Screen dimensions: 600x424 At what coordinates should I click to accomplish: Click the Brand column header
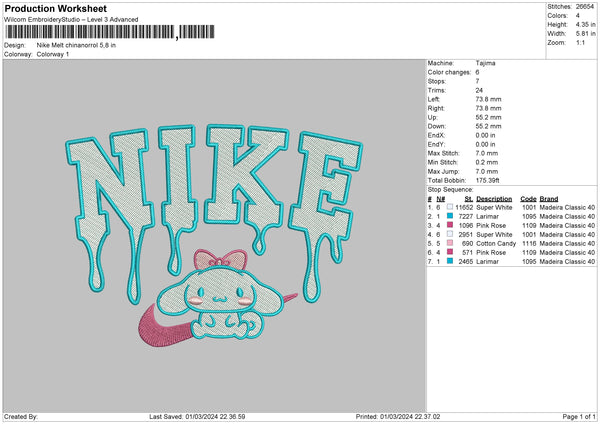tap(549, 199)
